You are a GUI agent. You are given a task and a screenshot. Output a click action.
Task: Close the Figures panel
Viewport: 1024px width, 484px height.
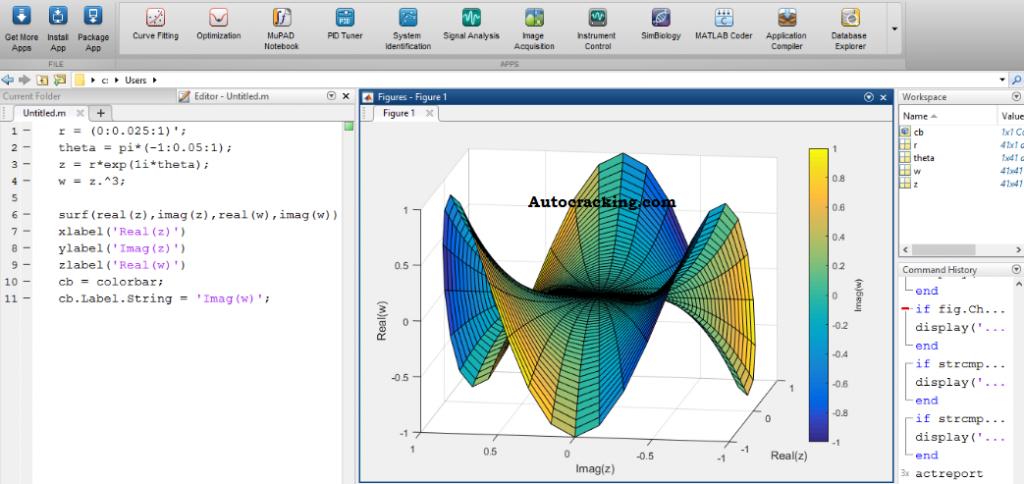[883, 97]
